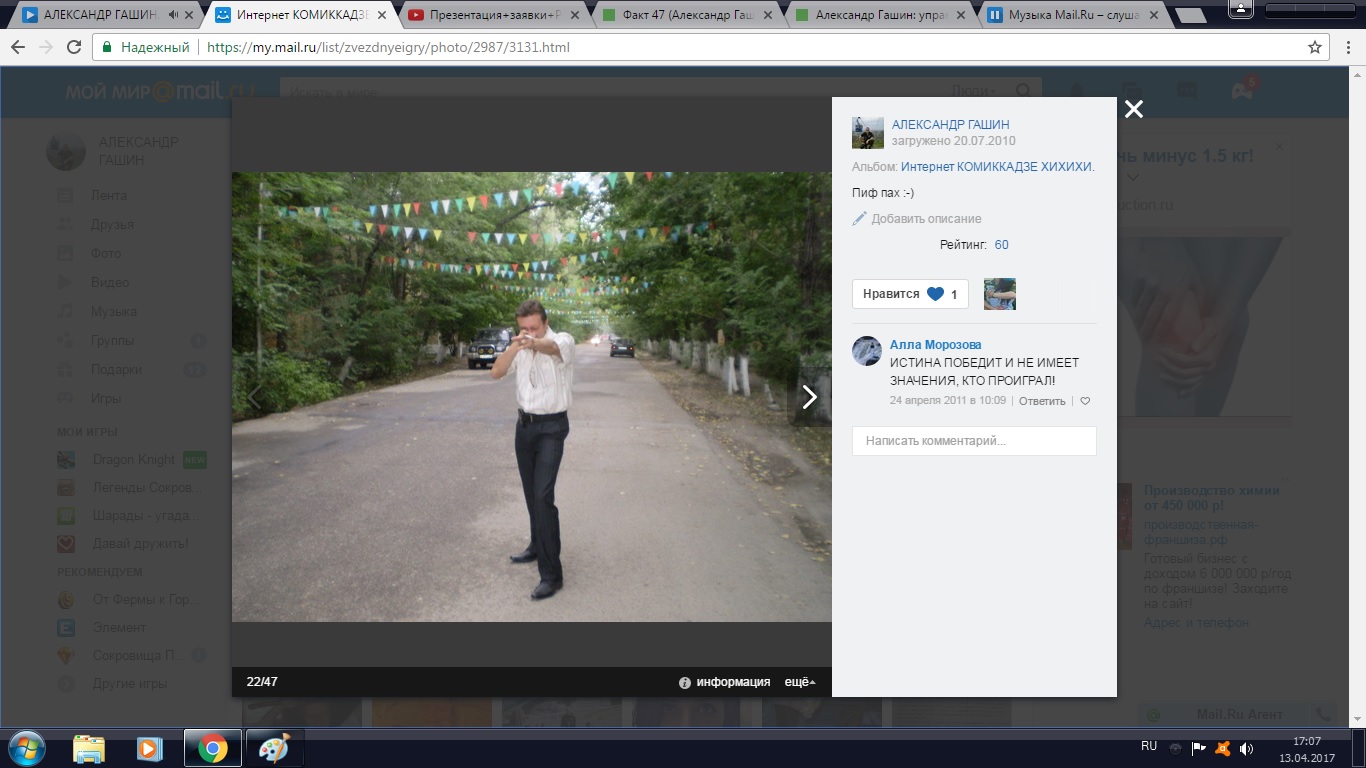The height and width of the screenshot is (768, 1366).
Task: Click the rating value 60
Action: 1002,244
